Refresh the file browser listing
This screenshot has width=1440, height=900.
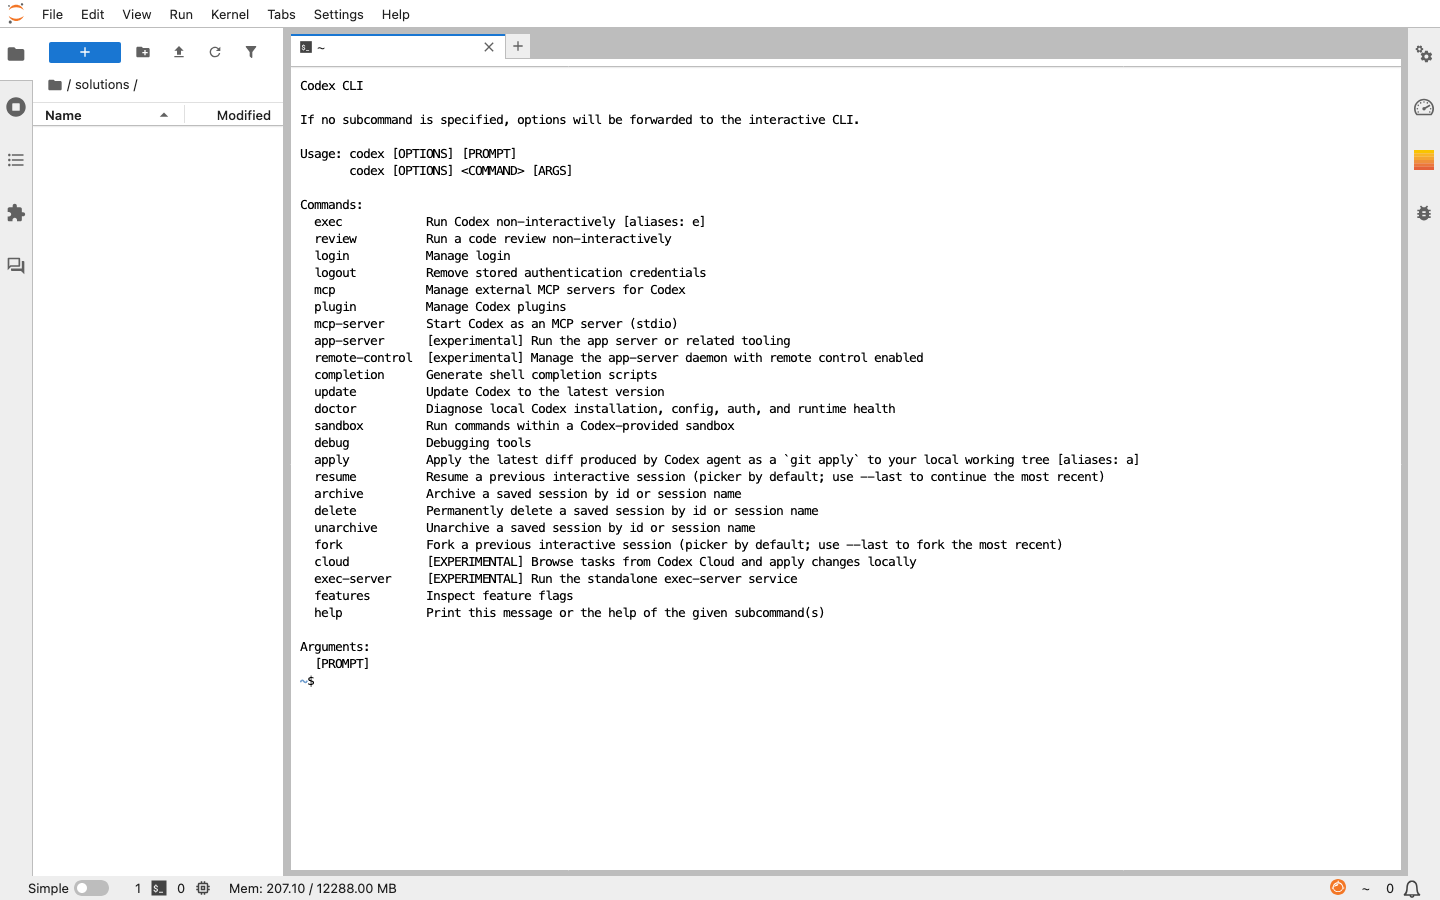(x=215, y=52)
